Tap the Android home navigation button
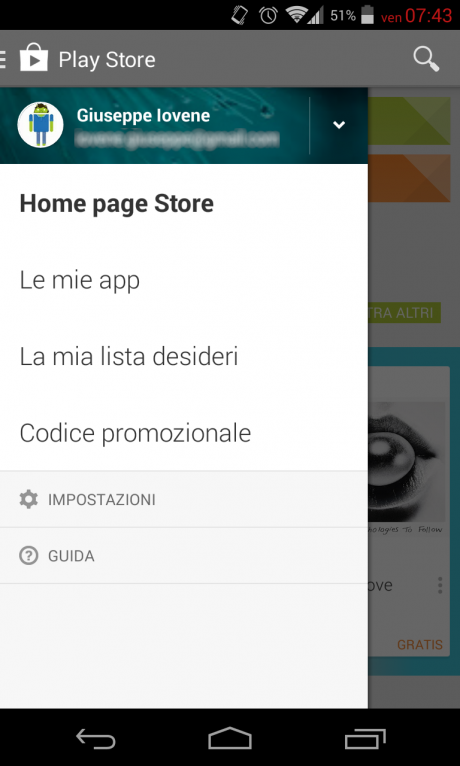Viewport: 460px width, 766px height. pyautogui.click(x=230, y=738)
